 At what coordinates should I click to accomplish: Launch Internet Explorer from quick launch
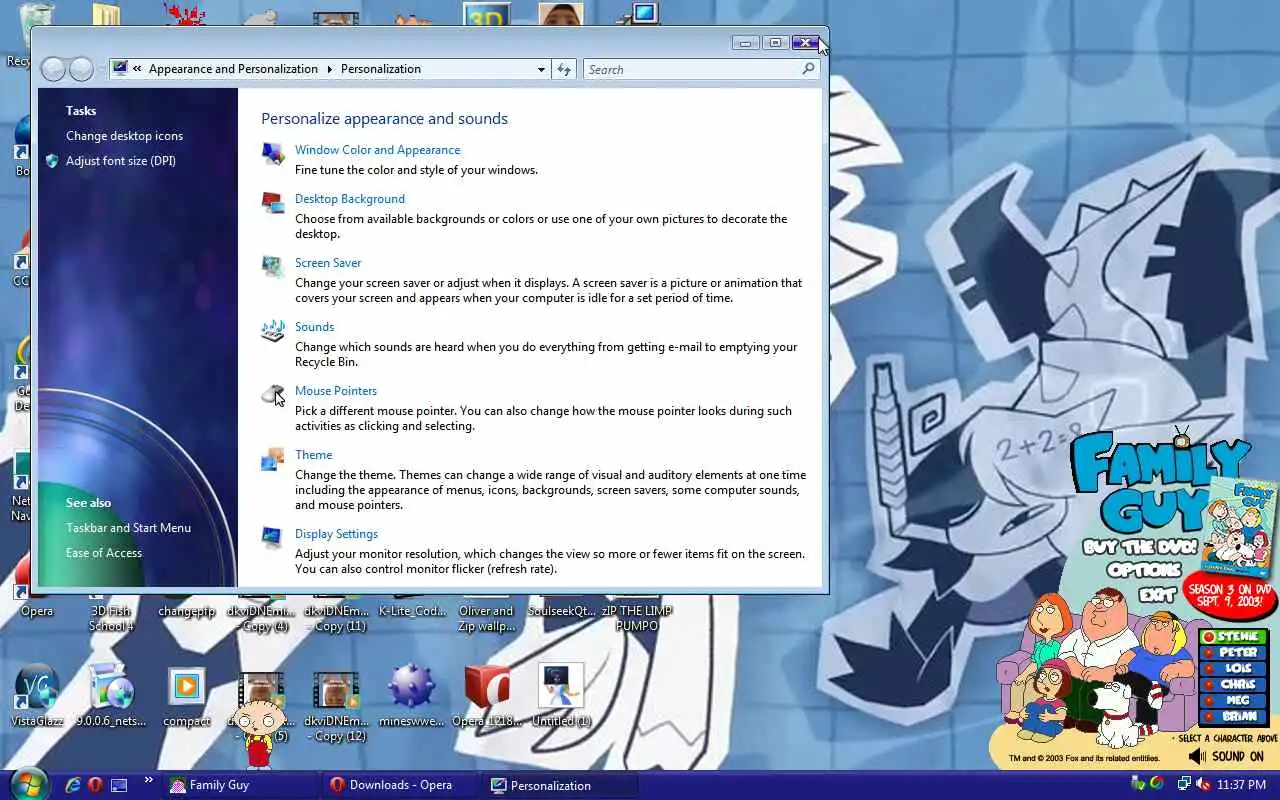tap(72, 785)
